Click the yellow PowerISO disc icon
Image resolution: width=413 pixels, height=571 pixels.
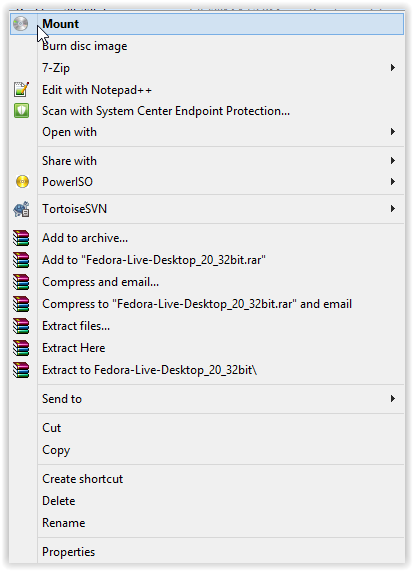click(x=22, y=181)
